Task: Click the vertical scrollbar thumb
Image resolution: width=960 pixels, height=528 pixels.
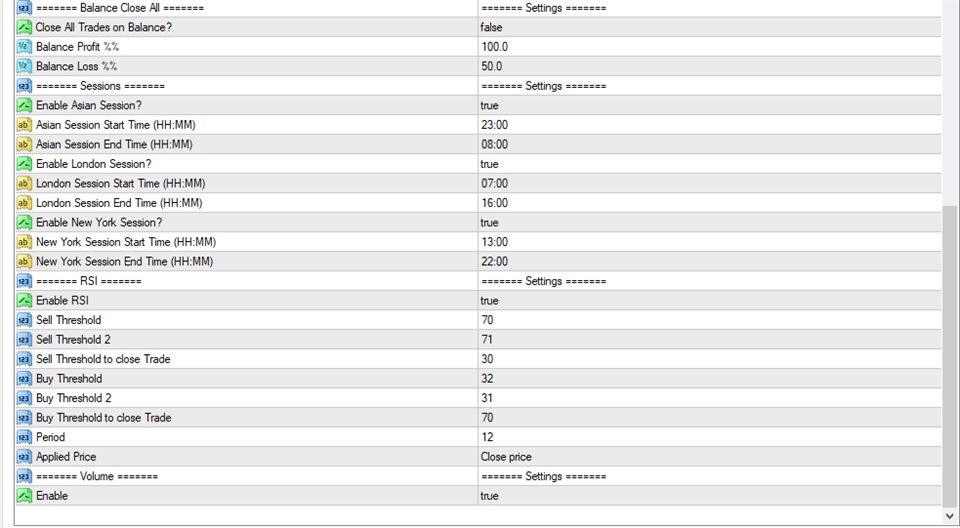Action: [950, 355]
